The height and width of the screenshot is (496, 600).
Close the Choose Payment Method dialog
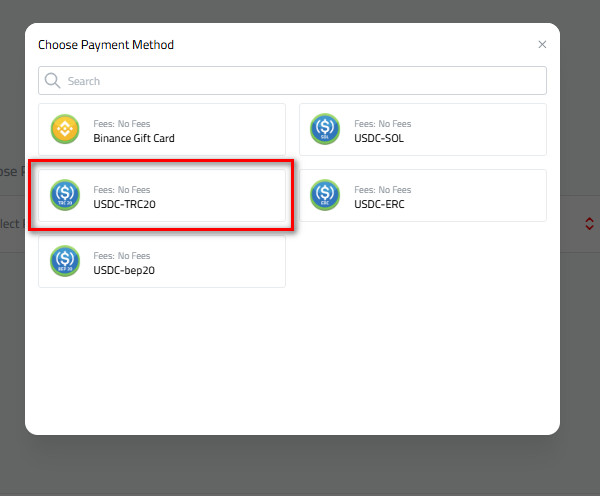pos(542,44)
